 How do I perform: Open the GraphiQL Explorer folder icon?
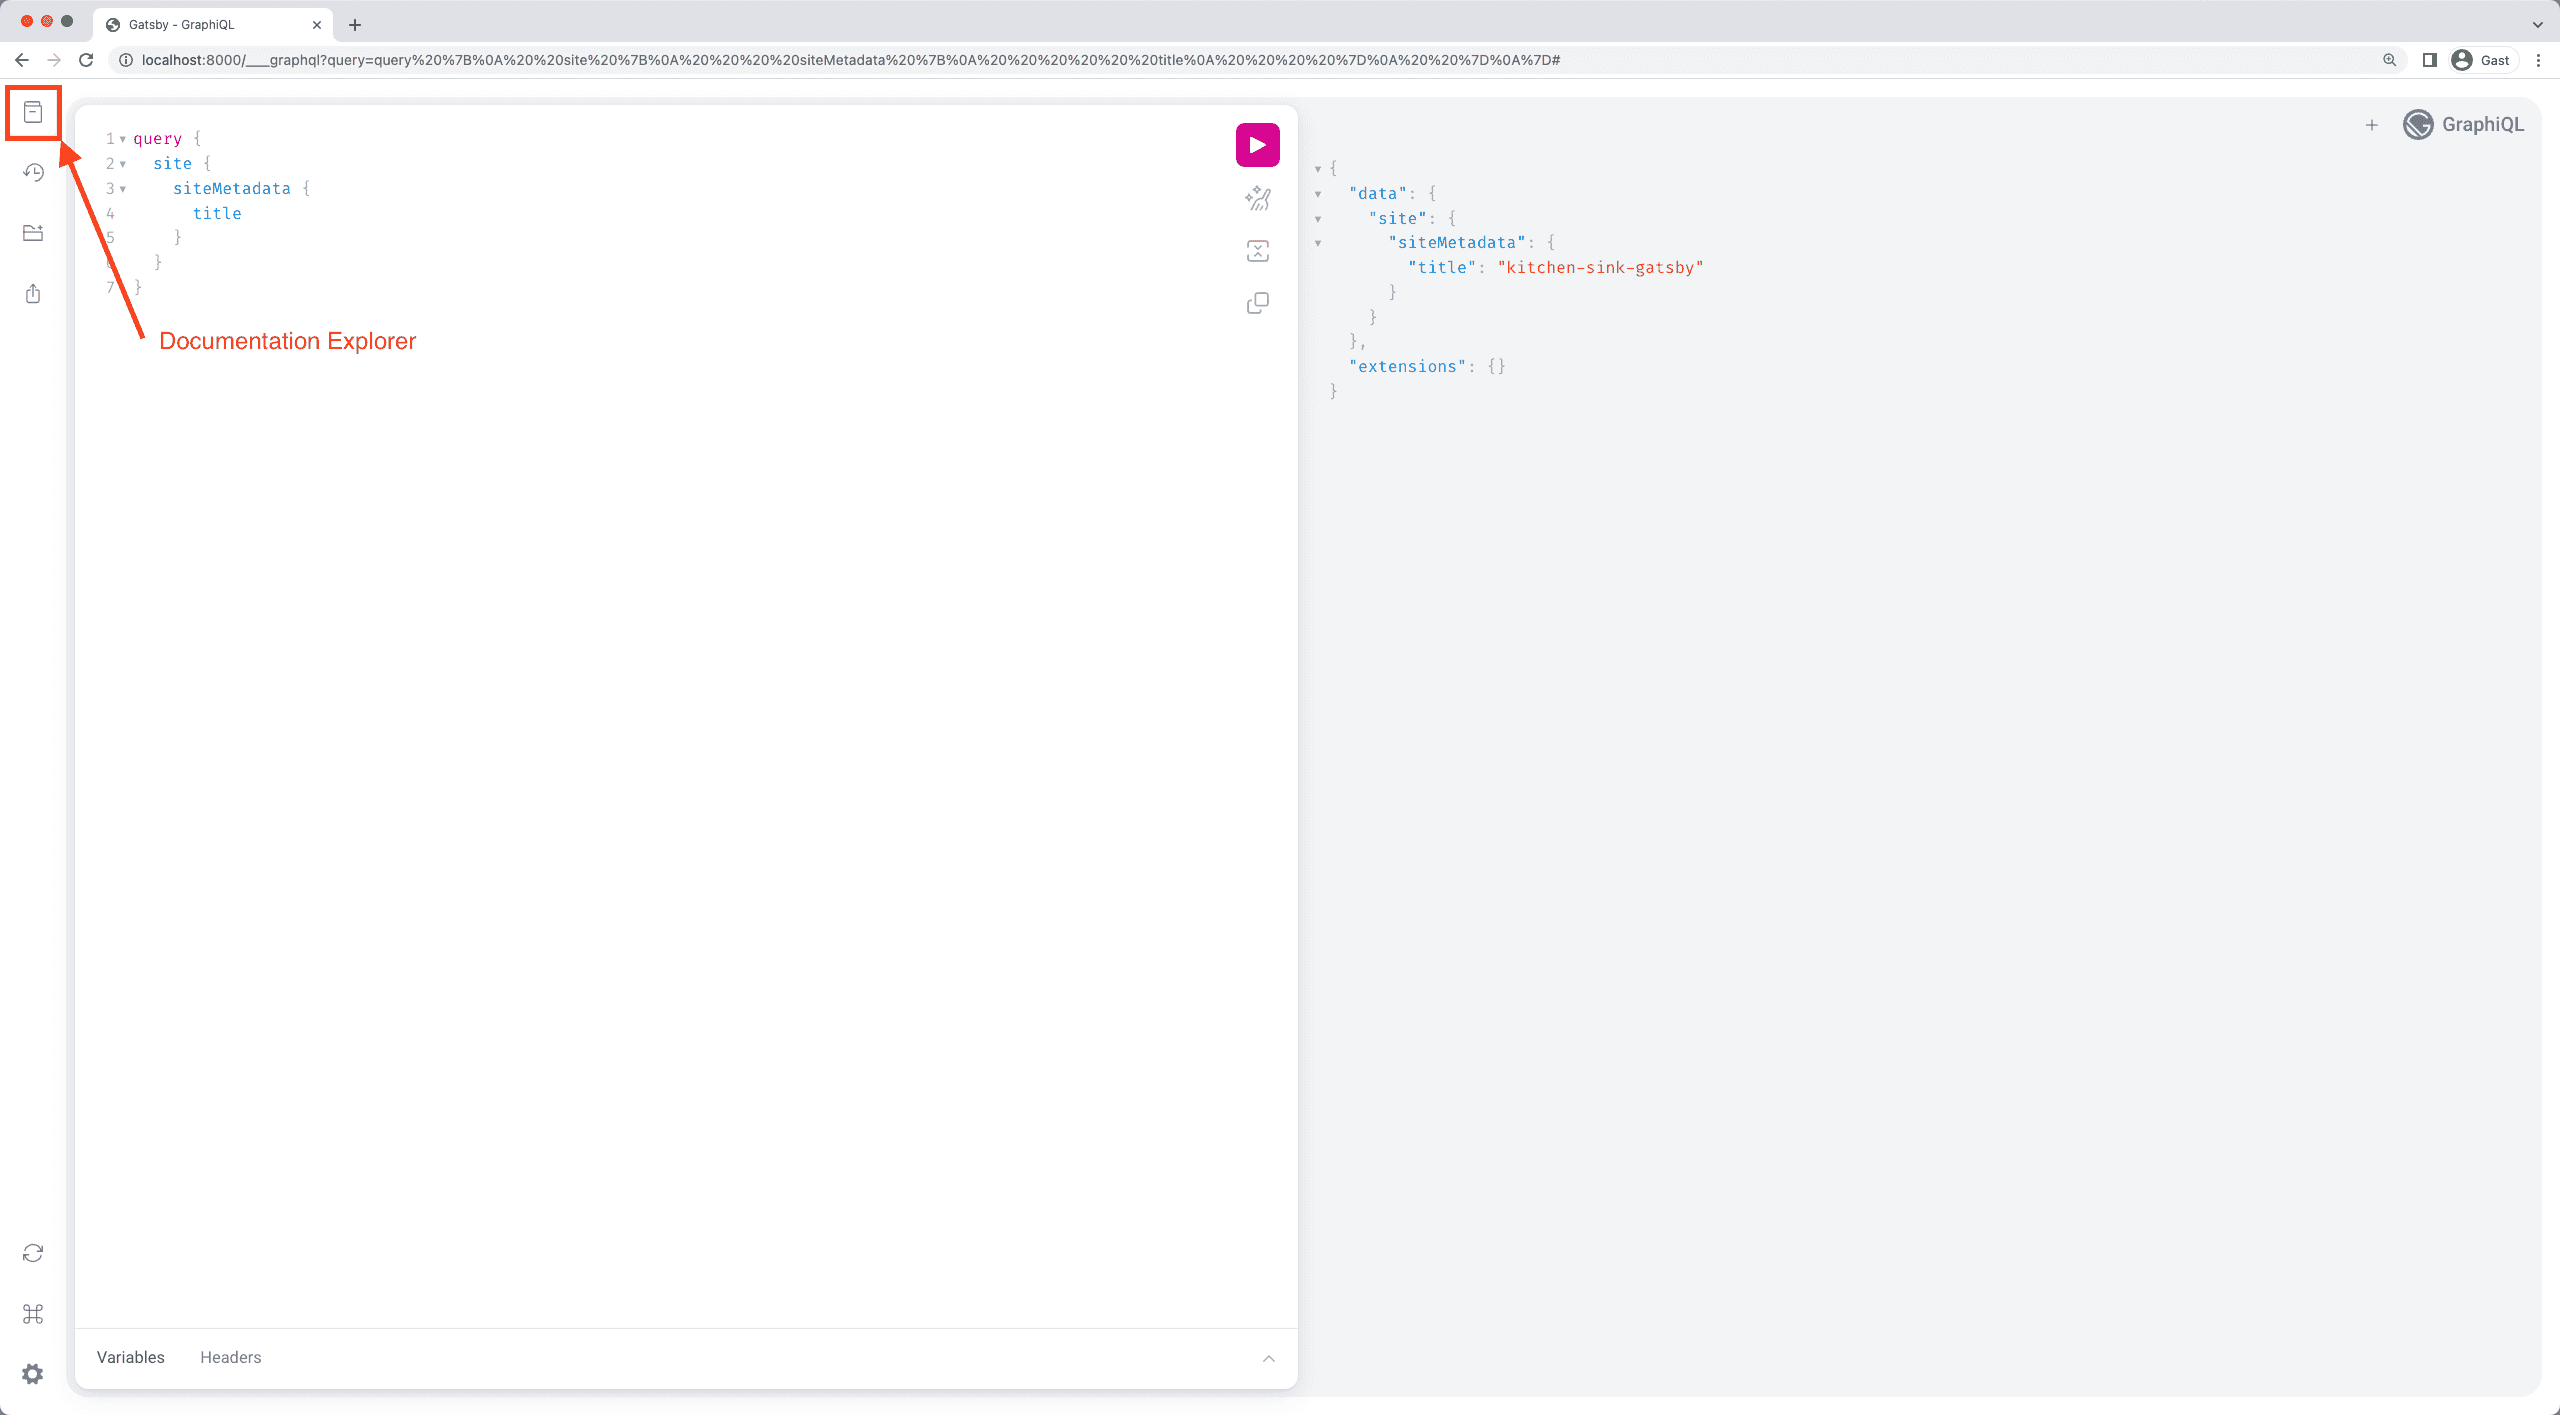pyautogui.click(x=33, y=233)
